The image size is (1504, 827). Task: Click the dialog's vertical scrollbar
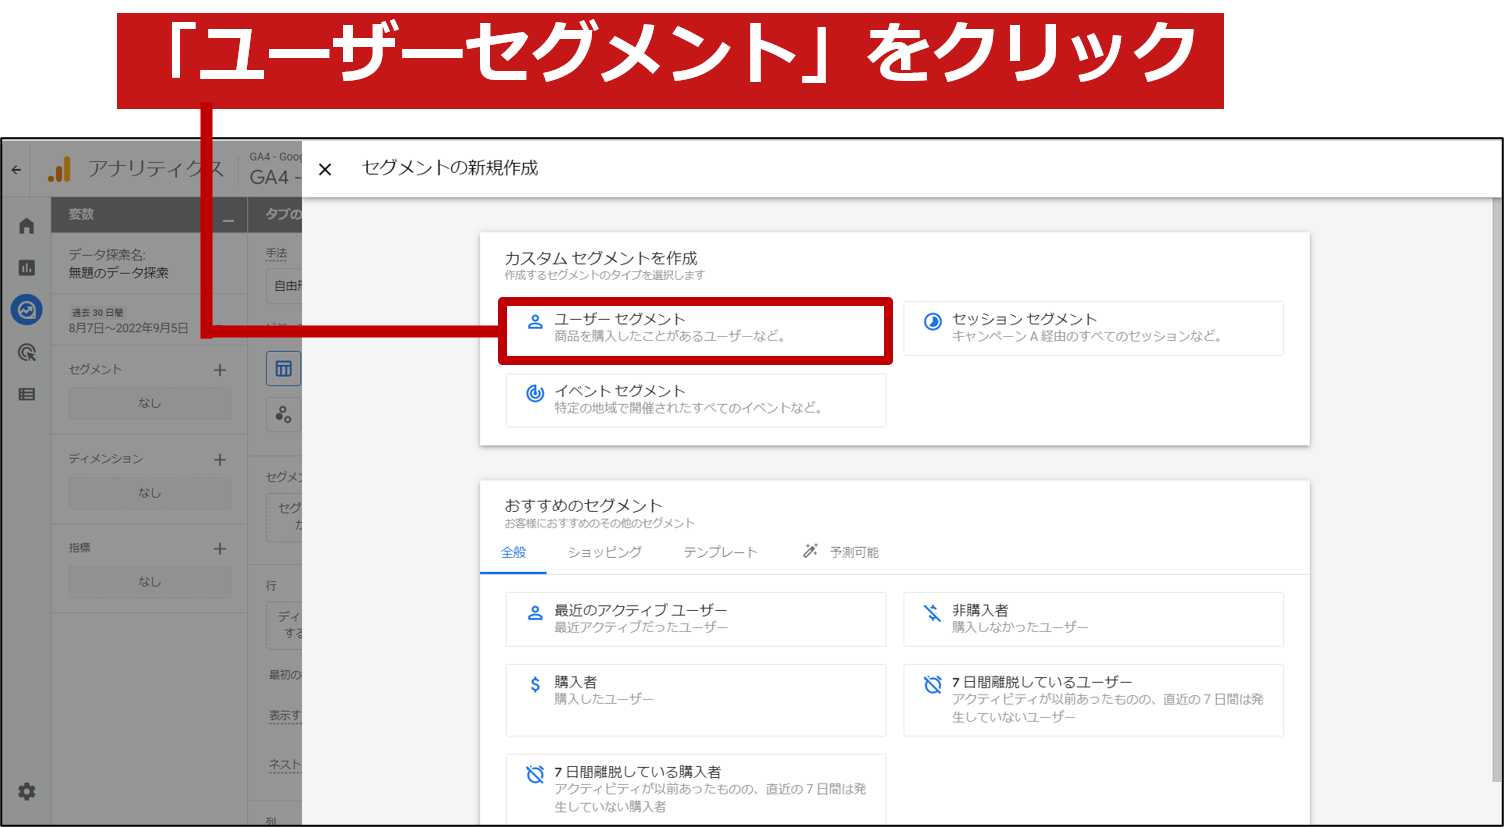(1497, 490)
